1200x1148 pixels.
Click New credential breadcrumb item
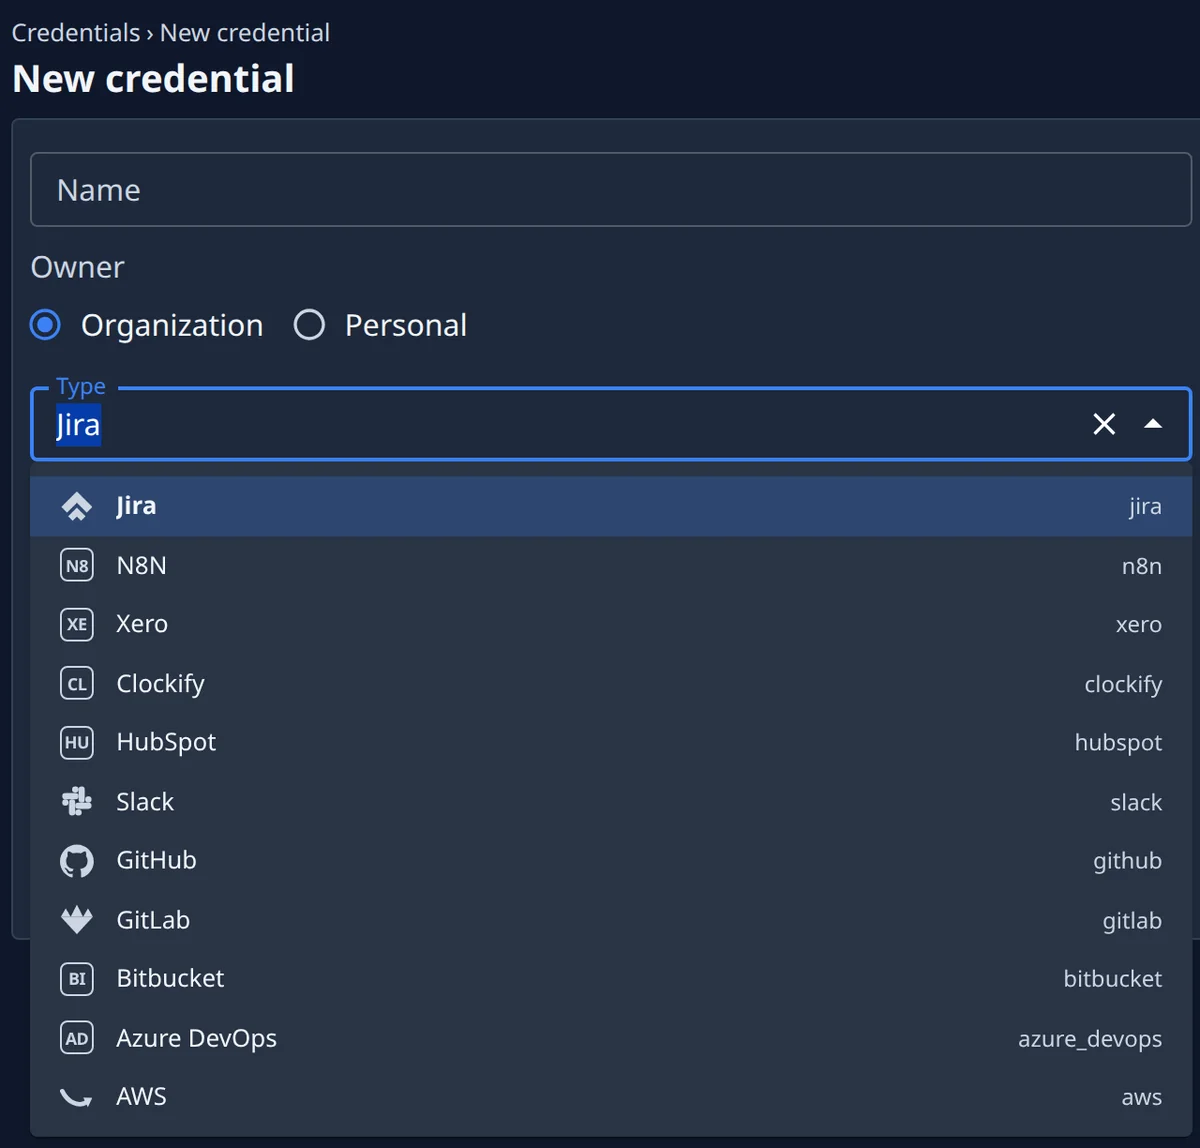pos(245,33)
